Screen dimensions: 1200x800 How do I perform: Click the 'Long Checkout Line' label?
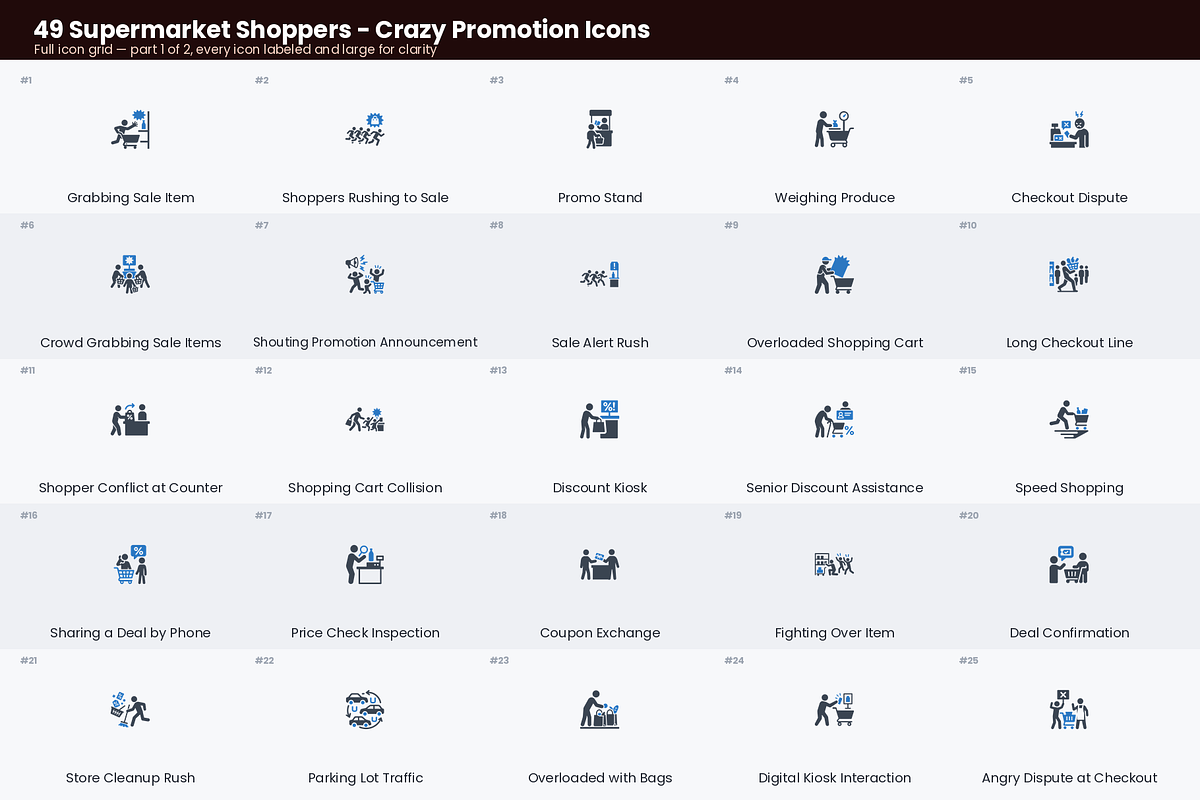[x=1070, y=342]
